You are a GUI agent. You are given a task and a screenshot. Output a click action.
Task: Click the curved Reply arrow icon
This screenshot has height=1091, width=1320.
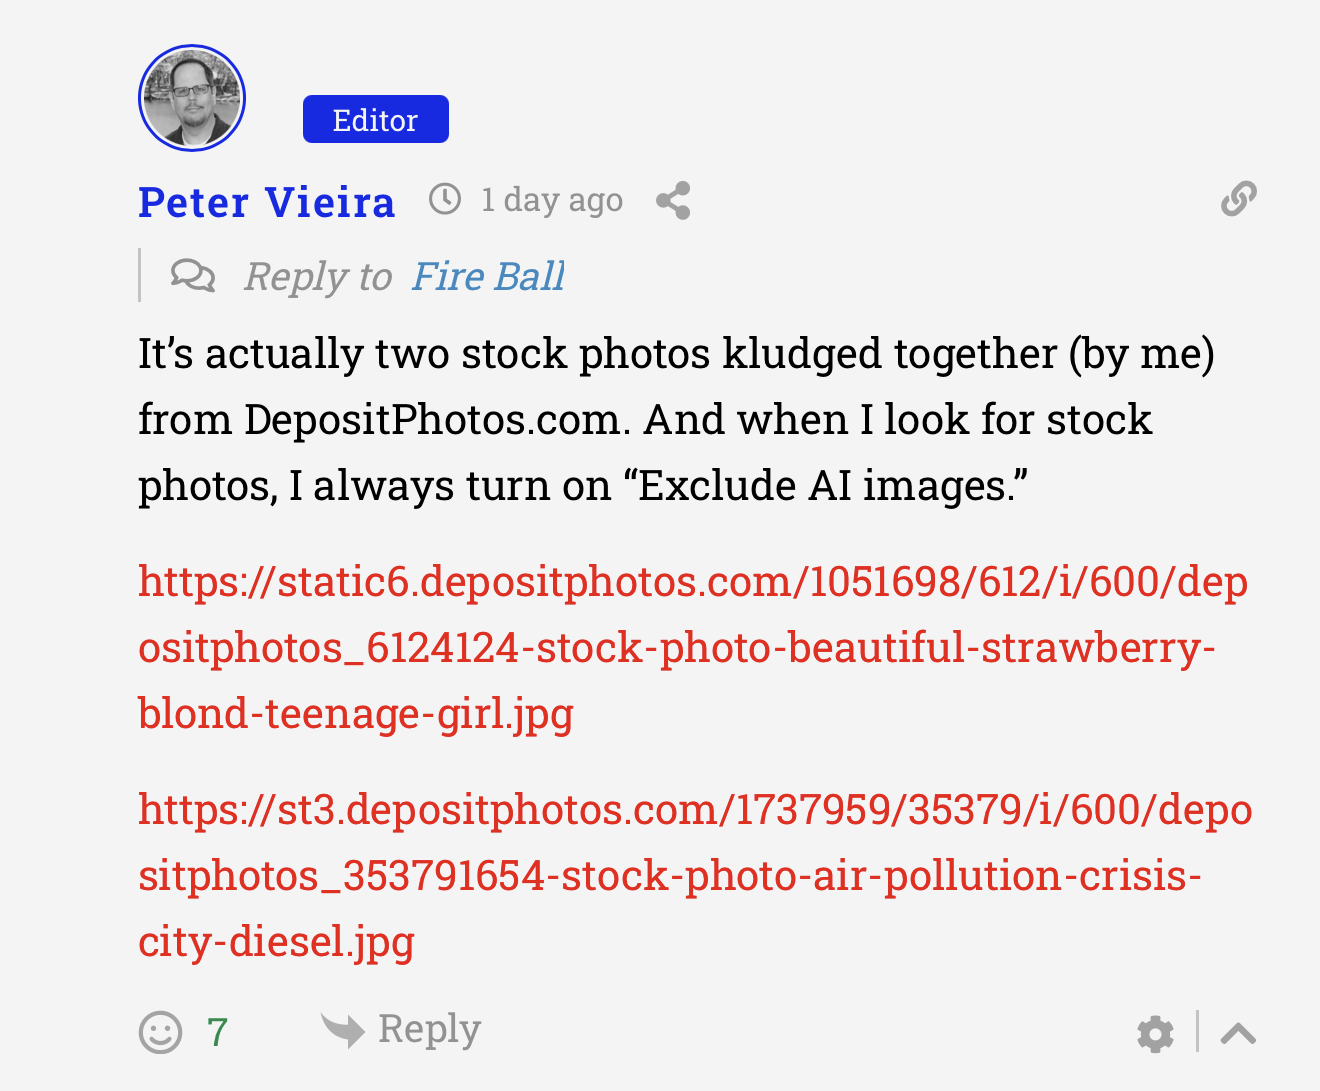pyautogui.click(x=343, y=1029)
